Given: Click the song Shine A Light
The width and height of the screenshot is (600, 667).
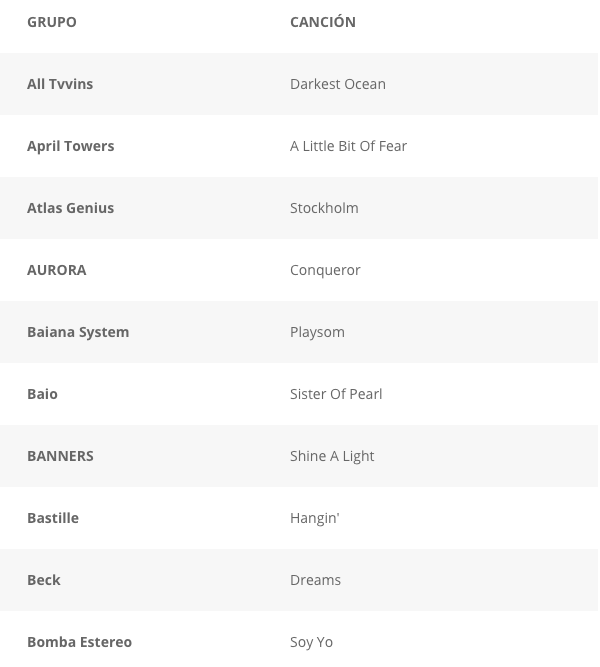Looking at the screenshot, I should pyautogui.click(x=332, y=456).
